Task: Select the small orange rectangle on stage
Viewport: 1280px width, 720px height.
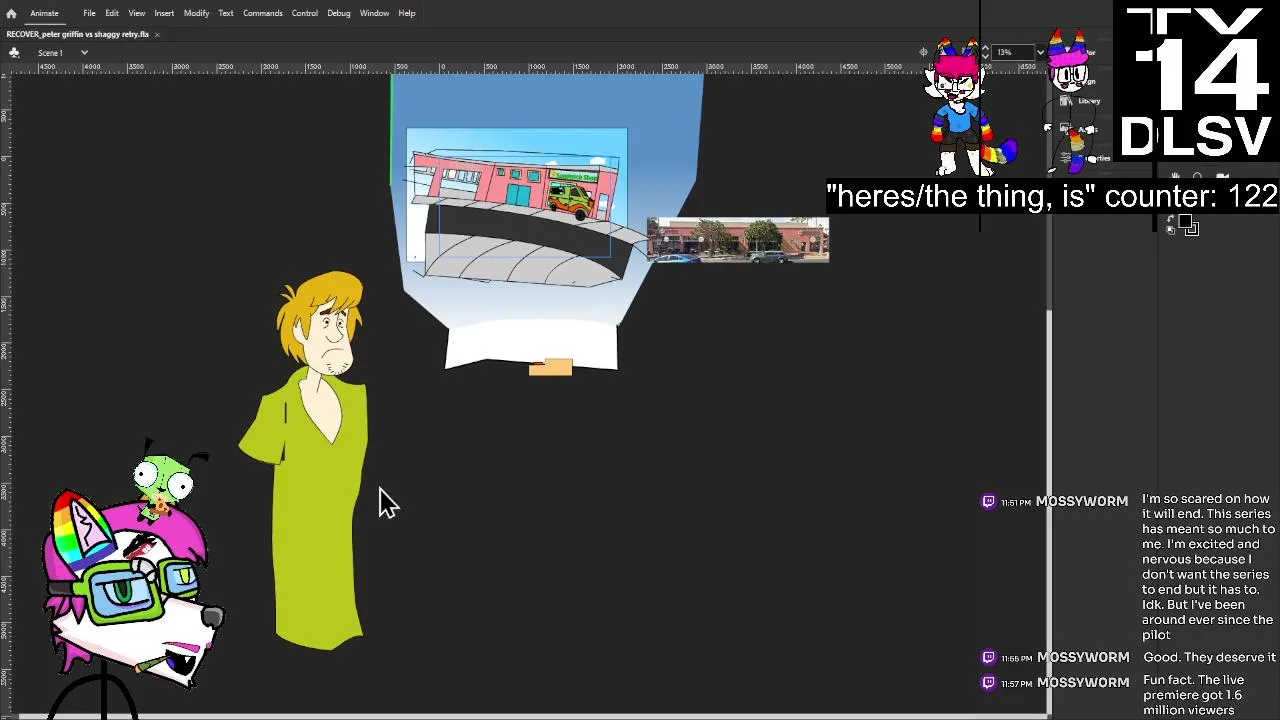Action: 551,368
